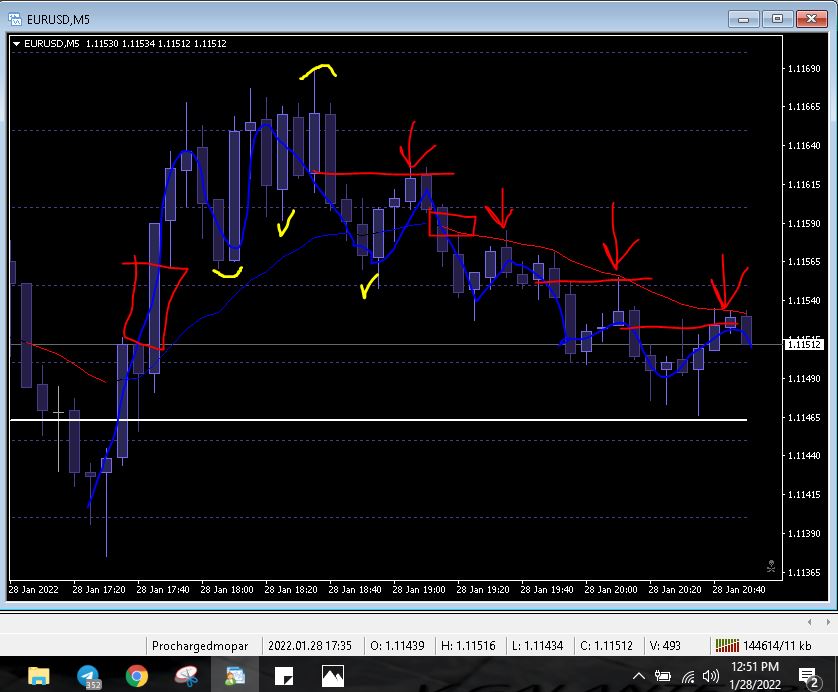Screen dimensions: 838x692
Task: Open the Action Center notifications icon
Action: click(809, 677)
